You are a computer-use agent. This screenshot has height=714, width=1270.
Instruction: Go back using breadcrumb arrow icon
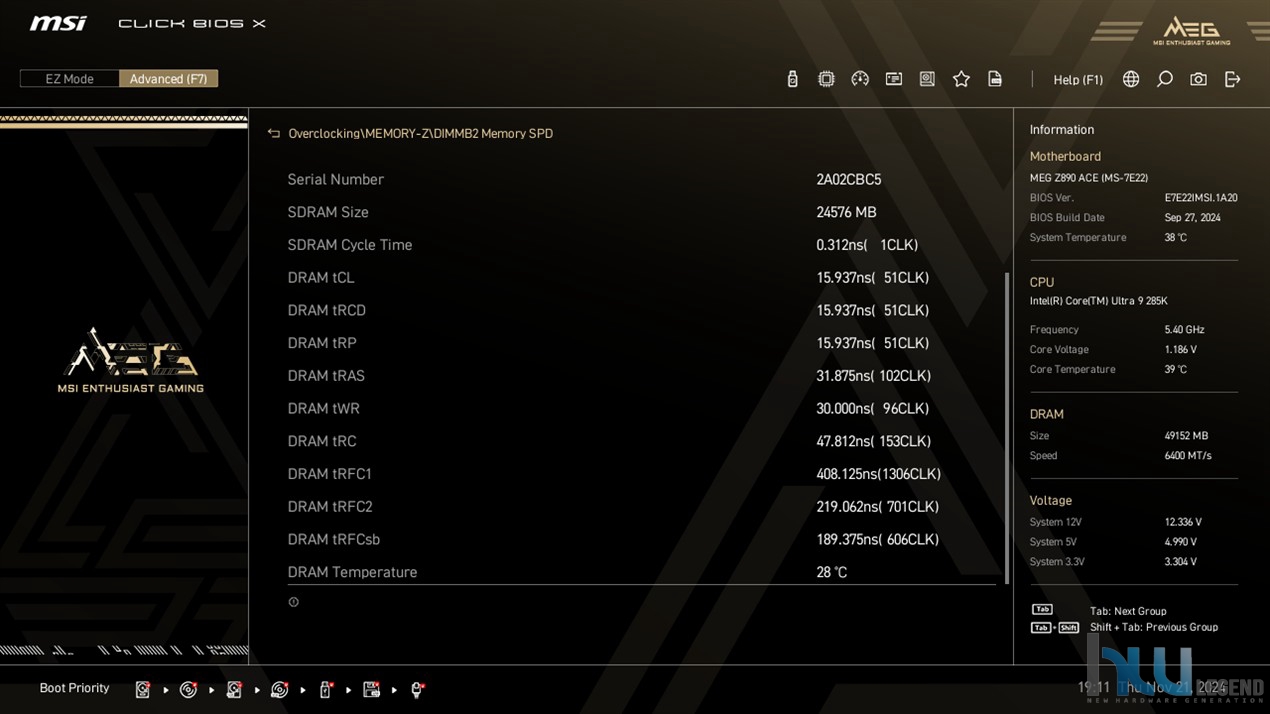click(x=274, y=133)
